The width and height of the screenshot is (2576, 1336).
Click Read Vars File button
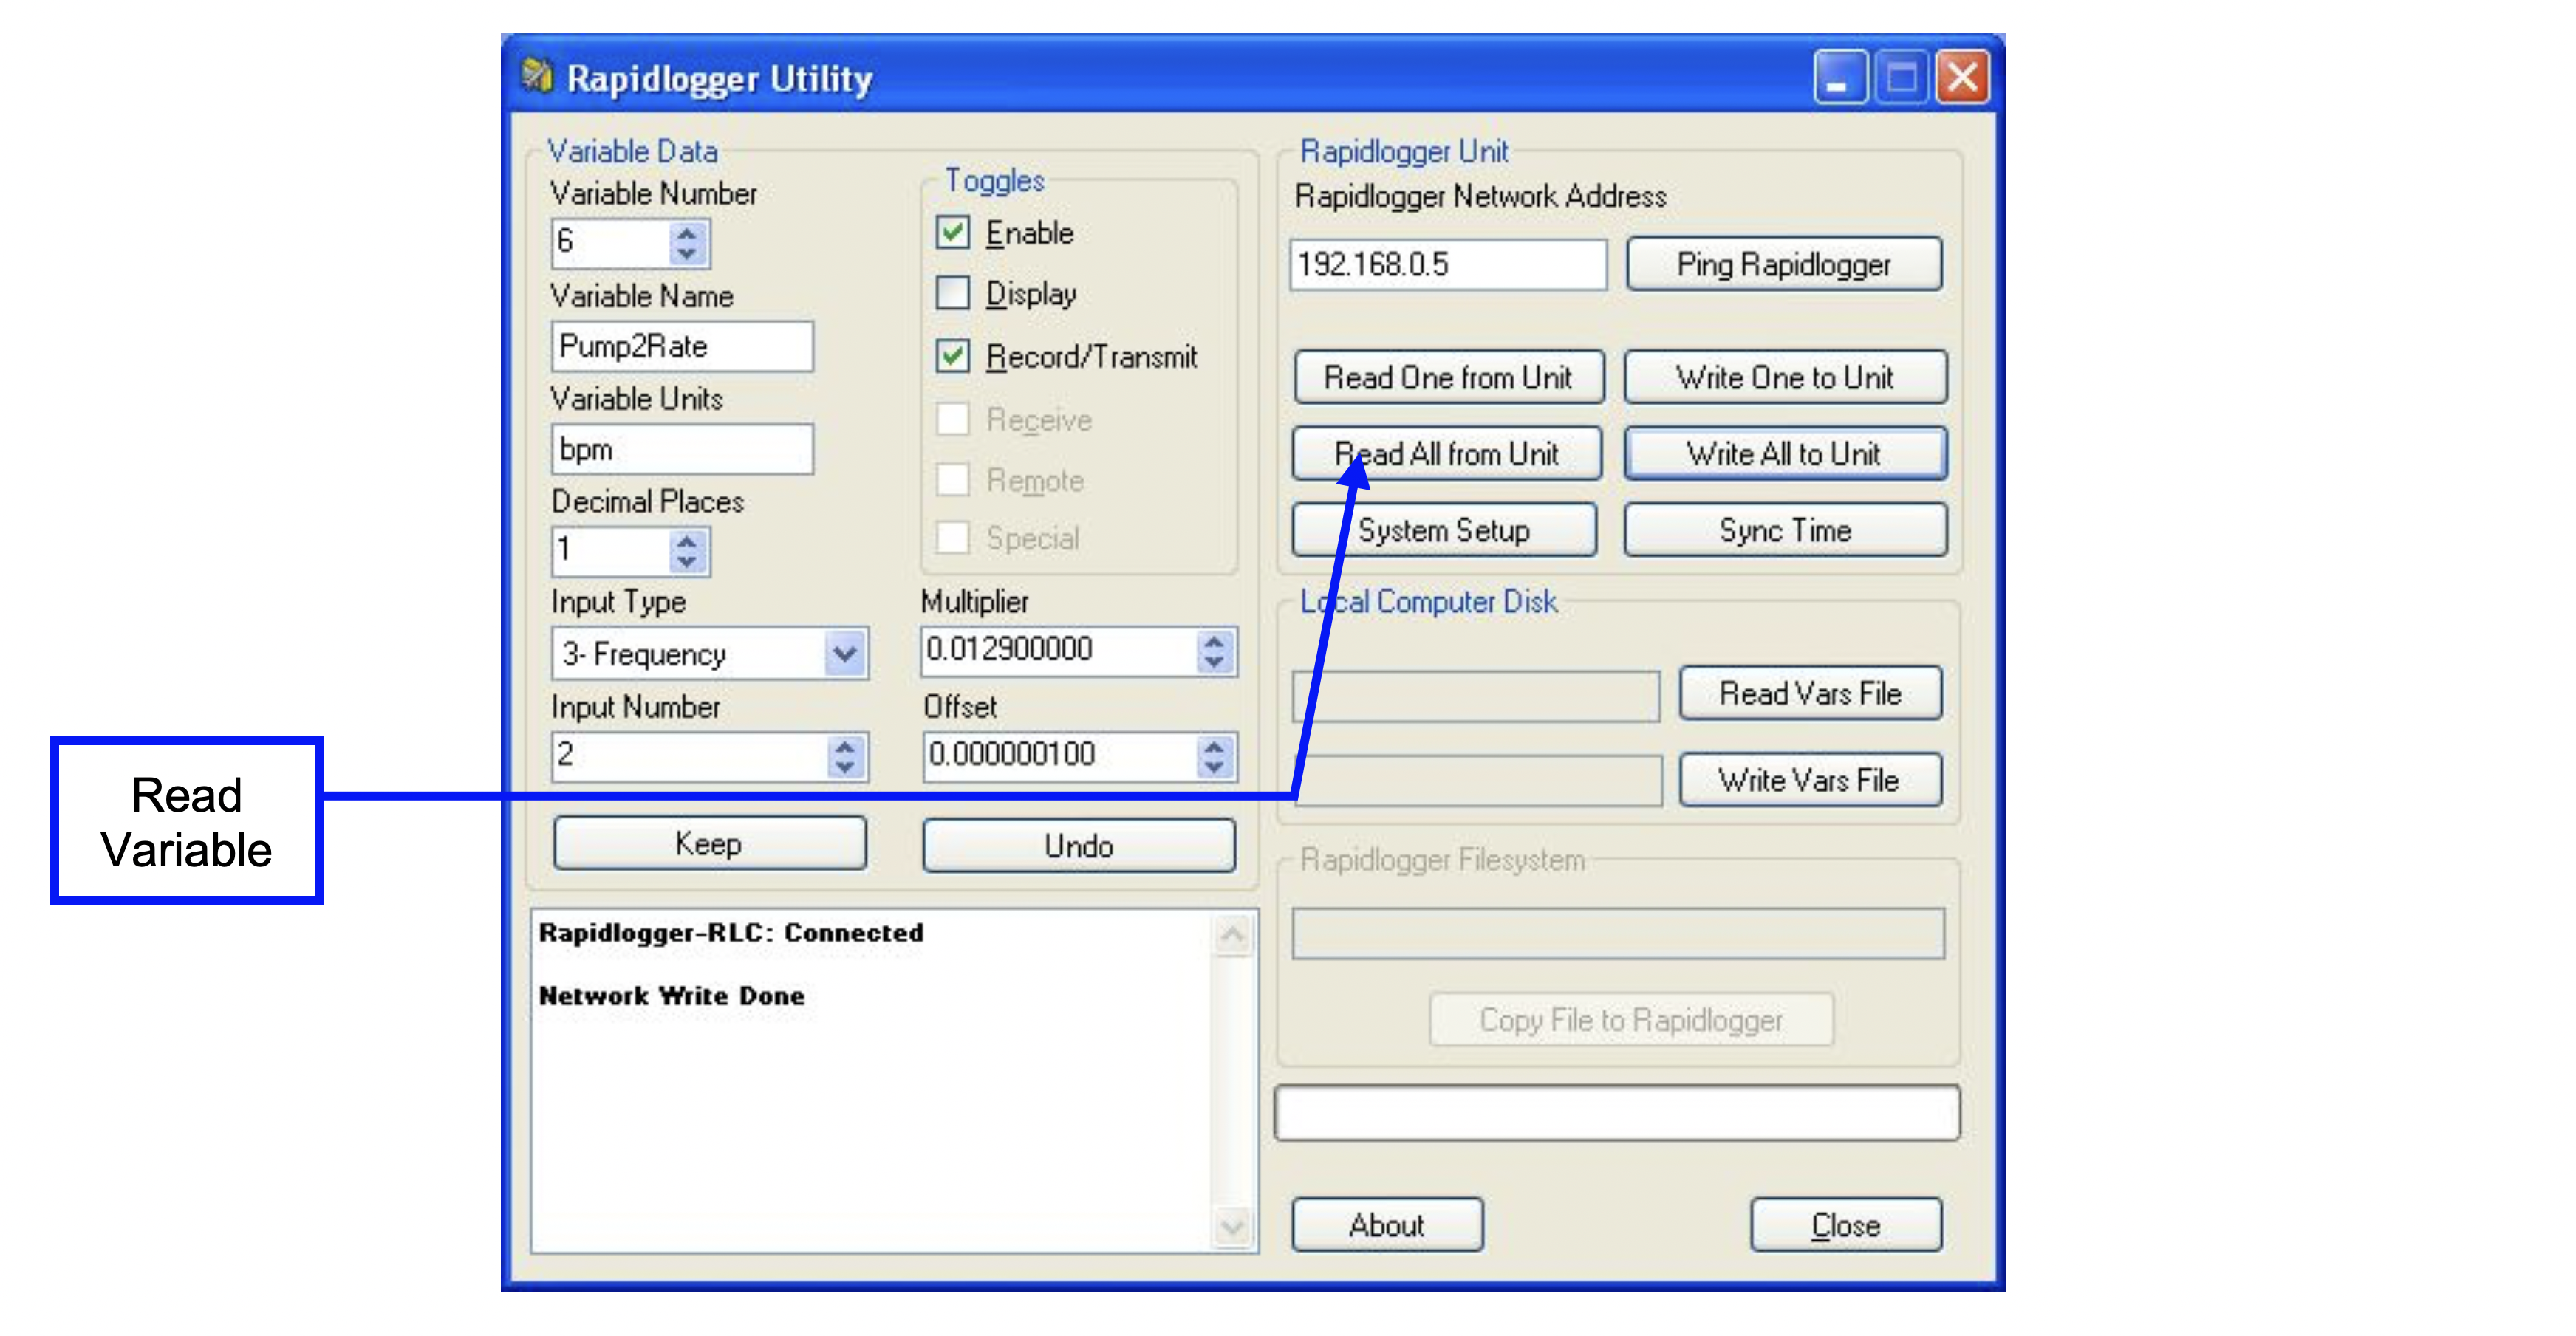coord(1810,693)
